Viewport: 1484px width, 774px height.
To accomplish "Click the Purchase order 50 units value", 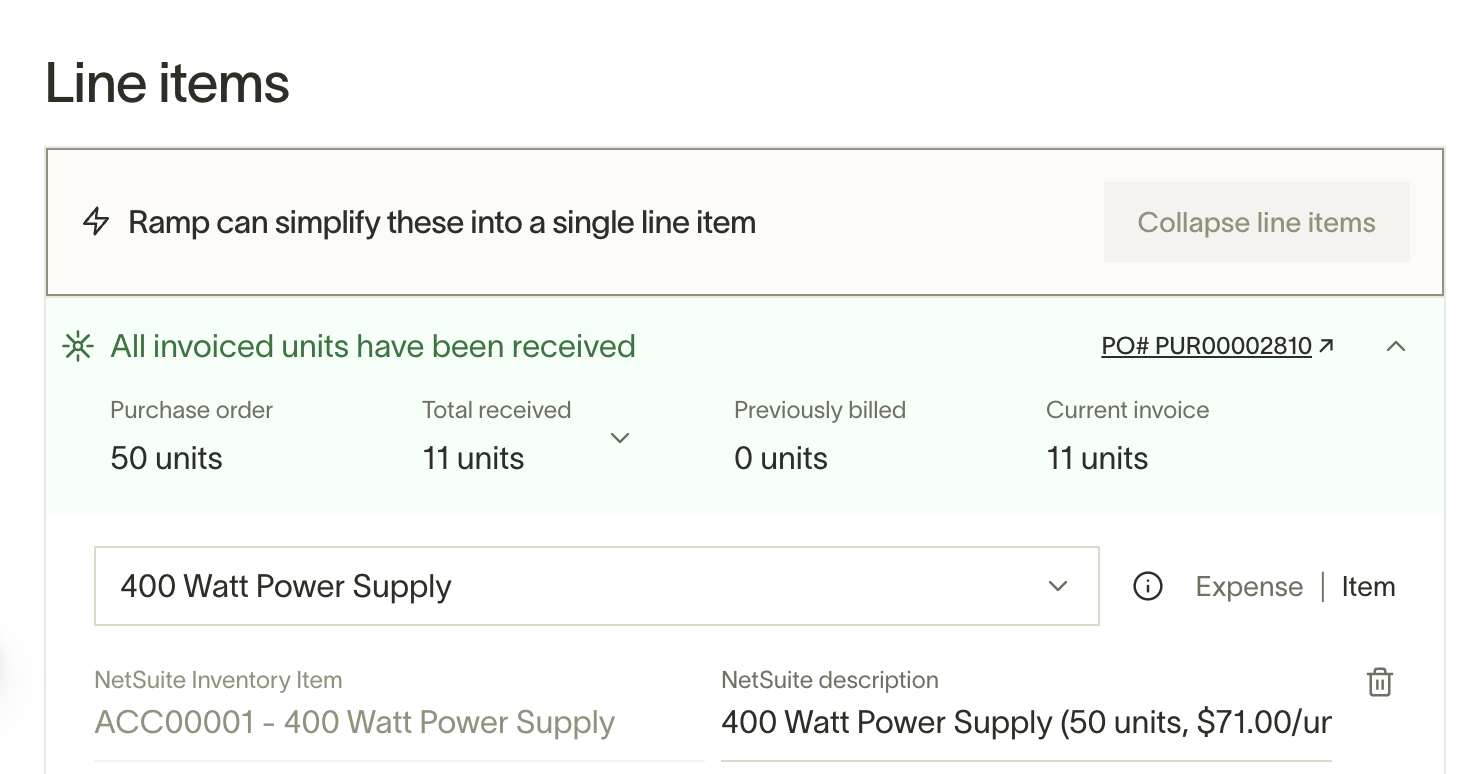I will [166, 459].
